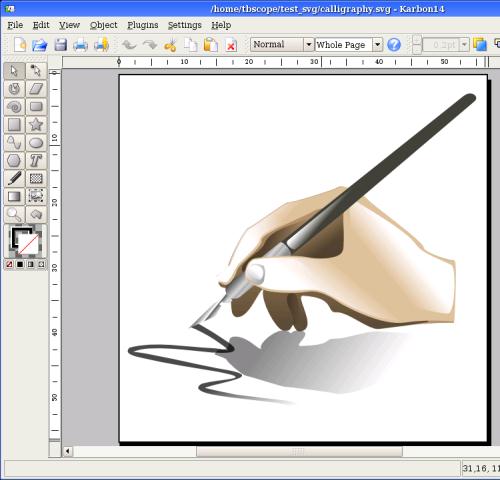Delete selection with red X icon
This screenshot has width=500, height=480.
[231, 45]
